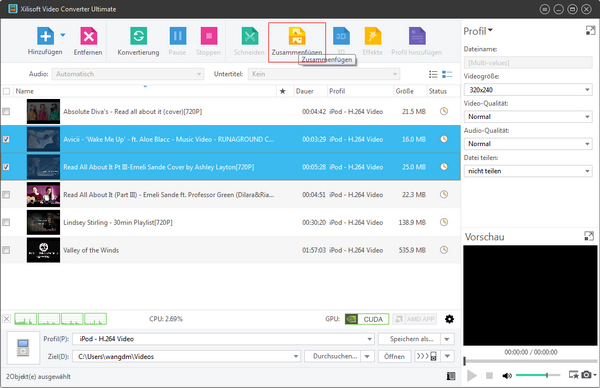Click the Speichern als... button
This screenshot has width=600, height=388.
tap(409, 339)
